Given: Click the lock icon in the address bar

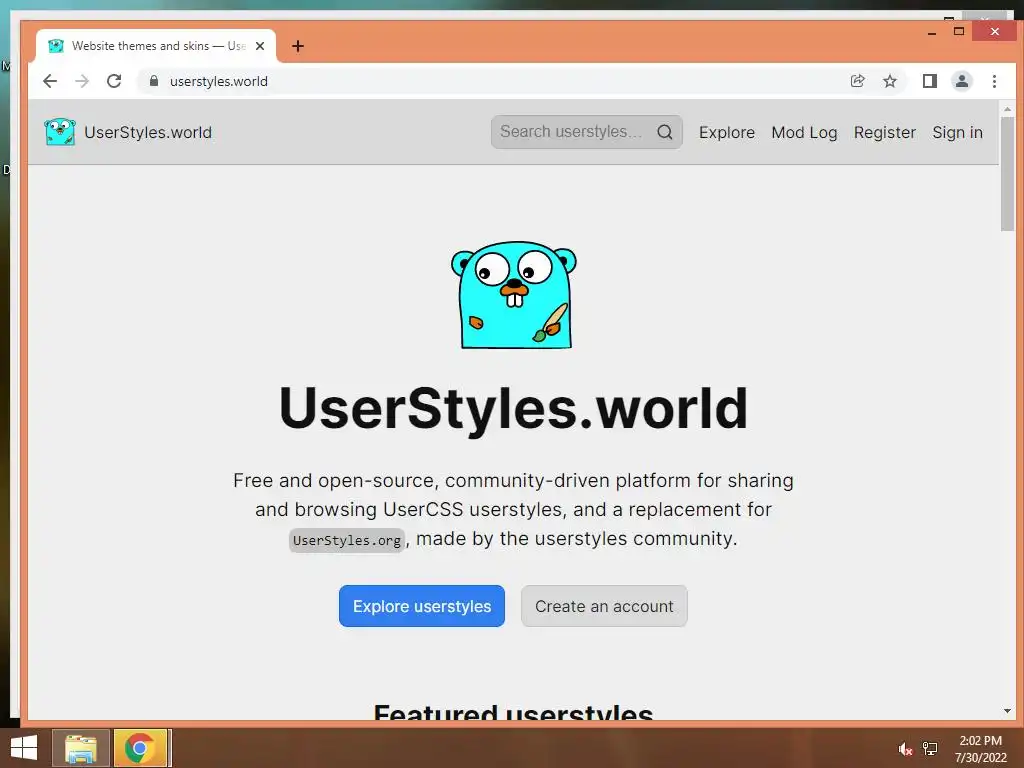Looking at the screenshot, I should [x=154, y=81].
